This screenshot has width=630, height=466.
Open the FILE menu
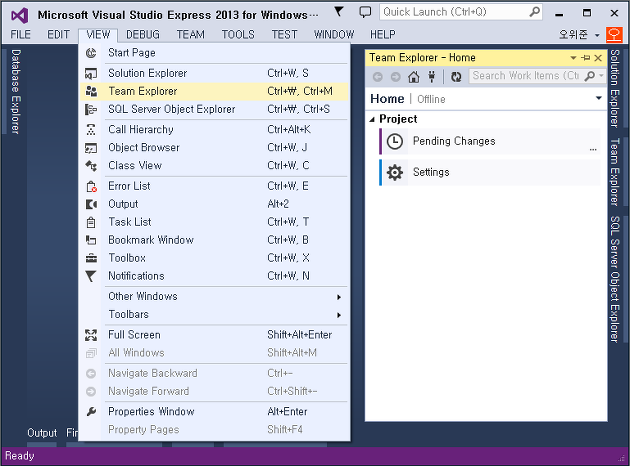coord(20,35)
